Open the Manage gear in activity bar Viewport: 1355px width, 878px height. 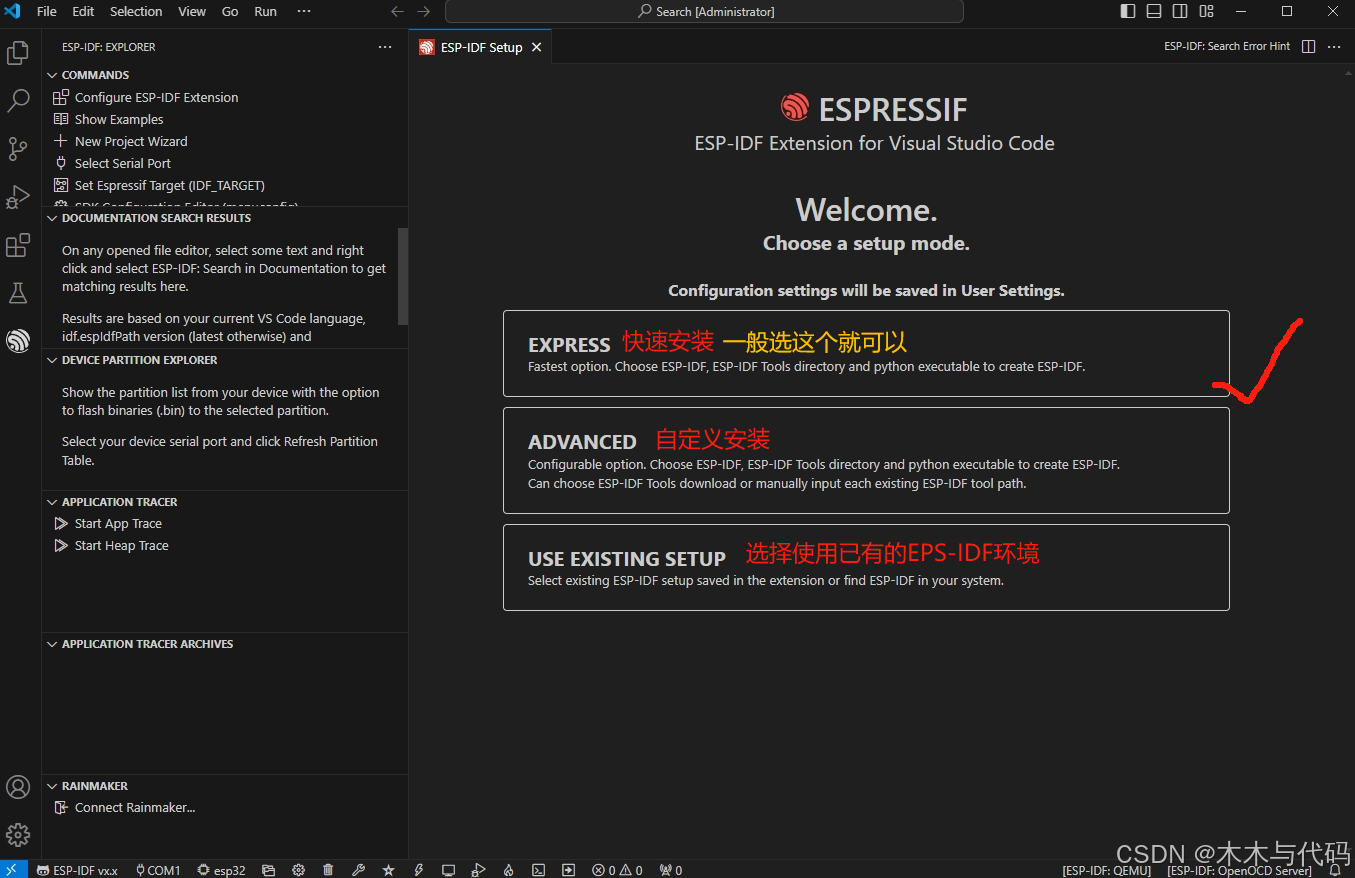(x=18, y=835)
